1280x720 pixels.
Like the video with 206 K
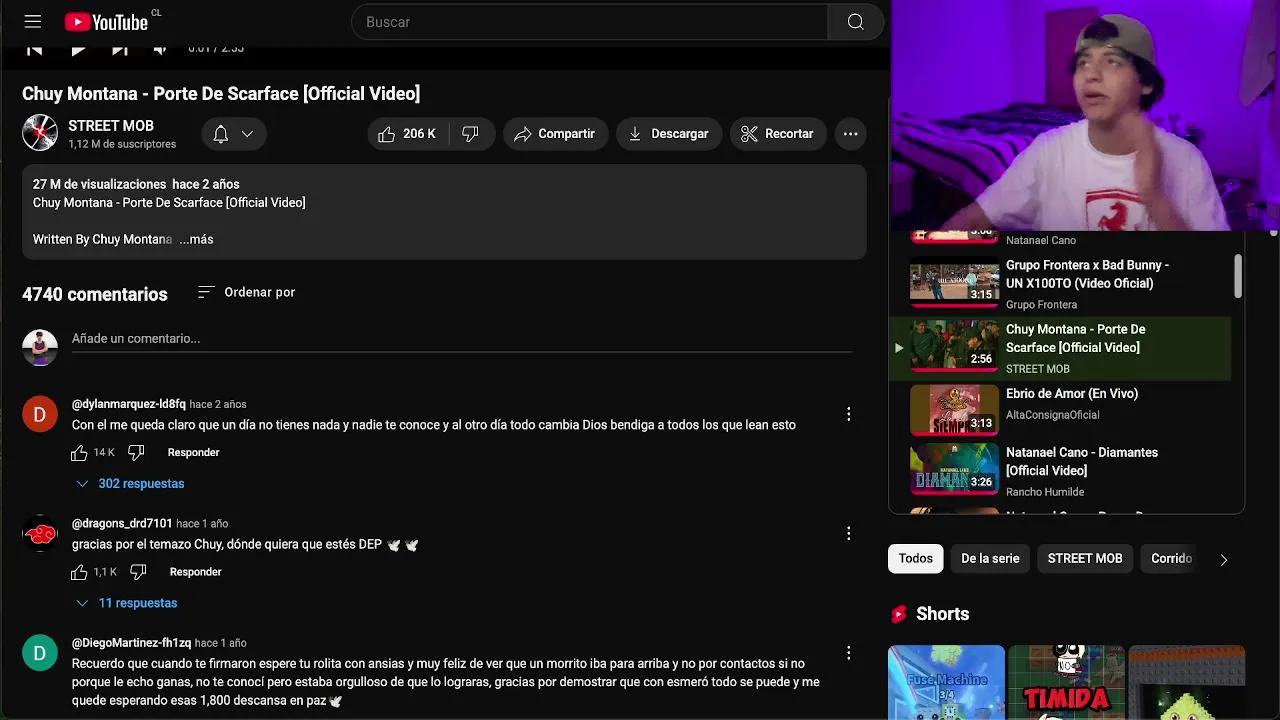click(408, 134)
